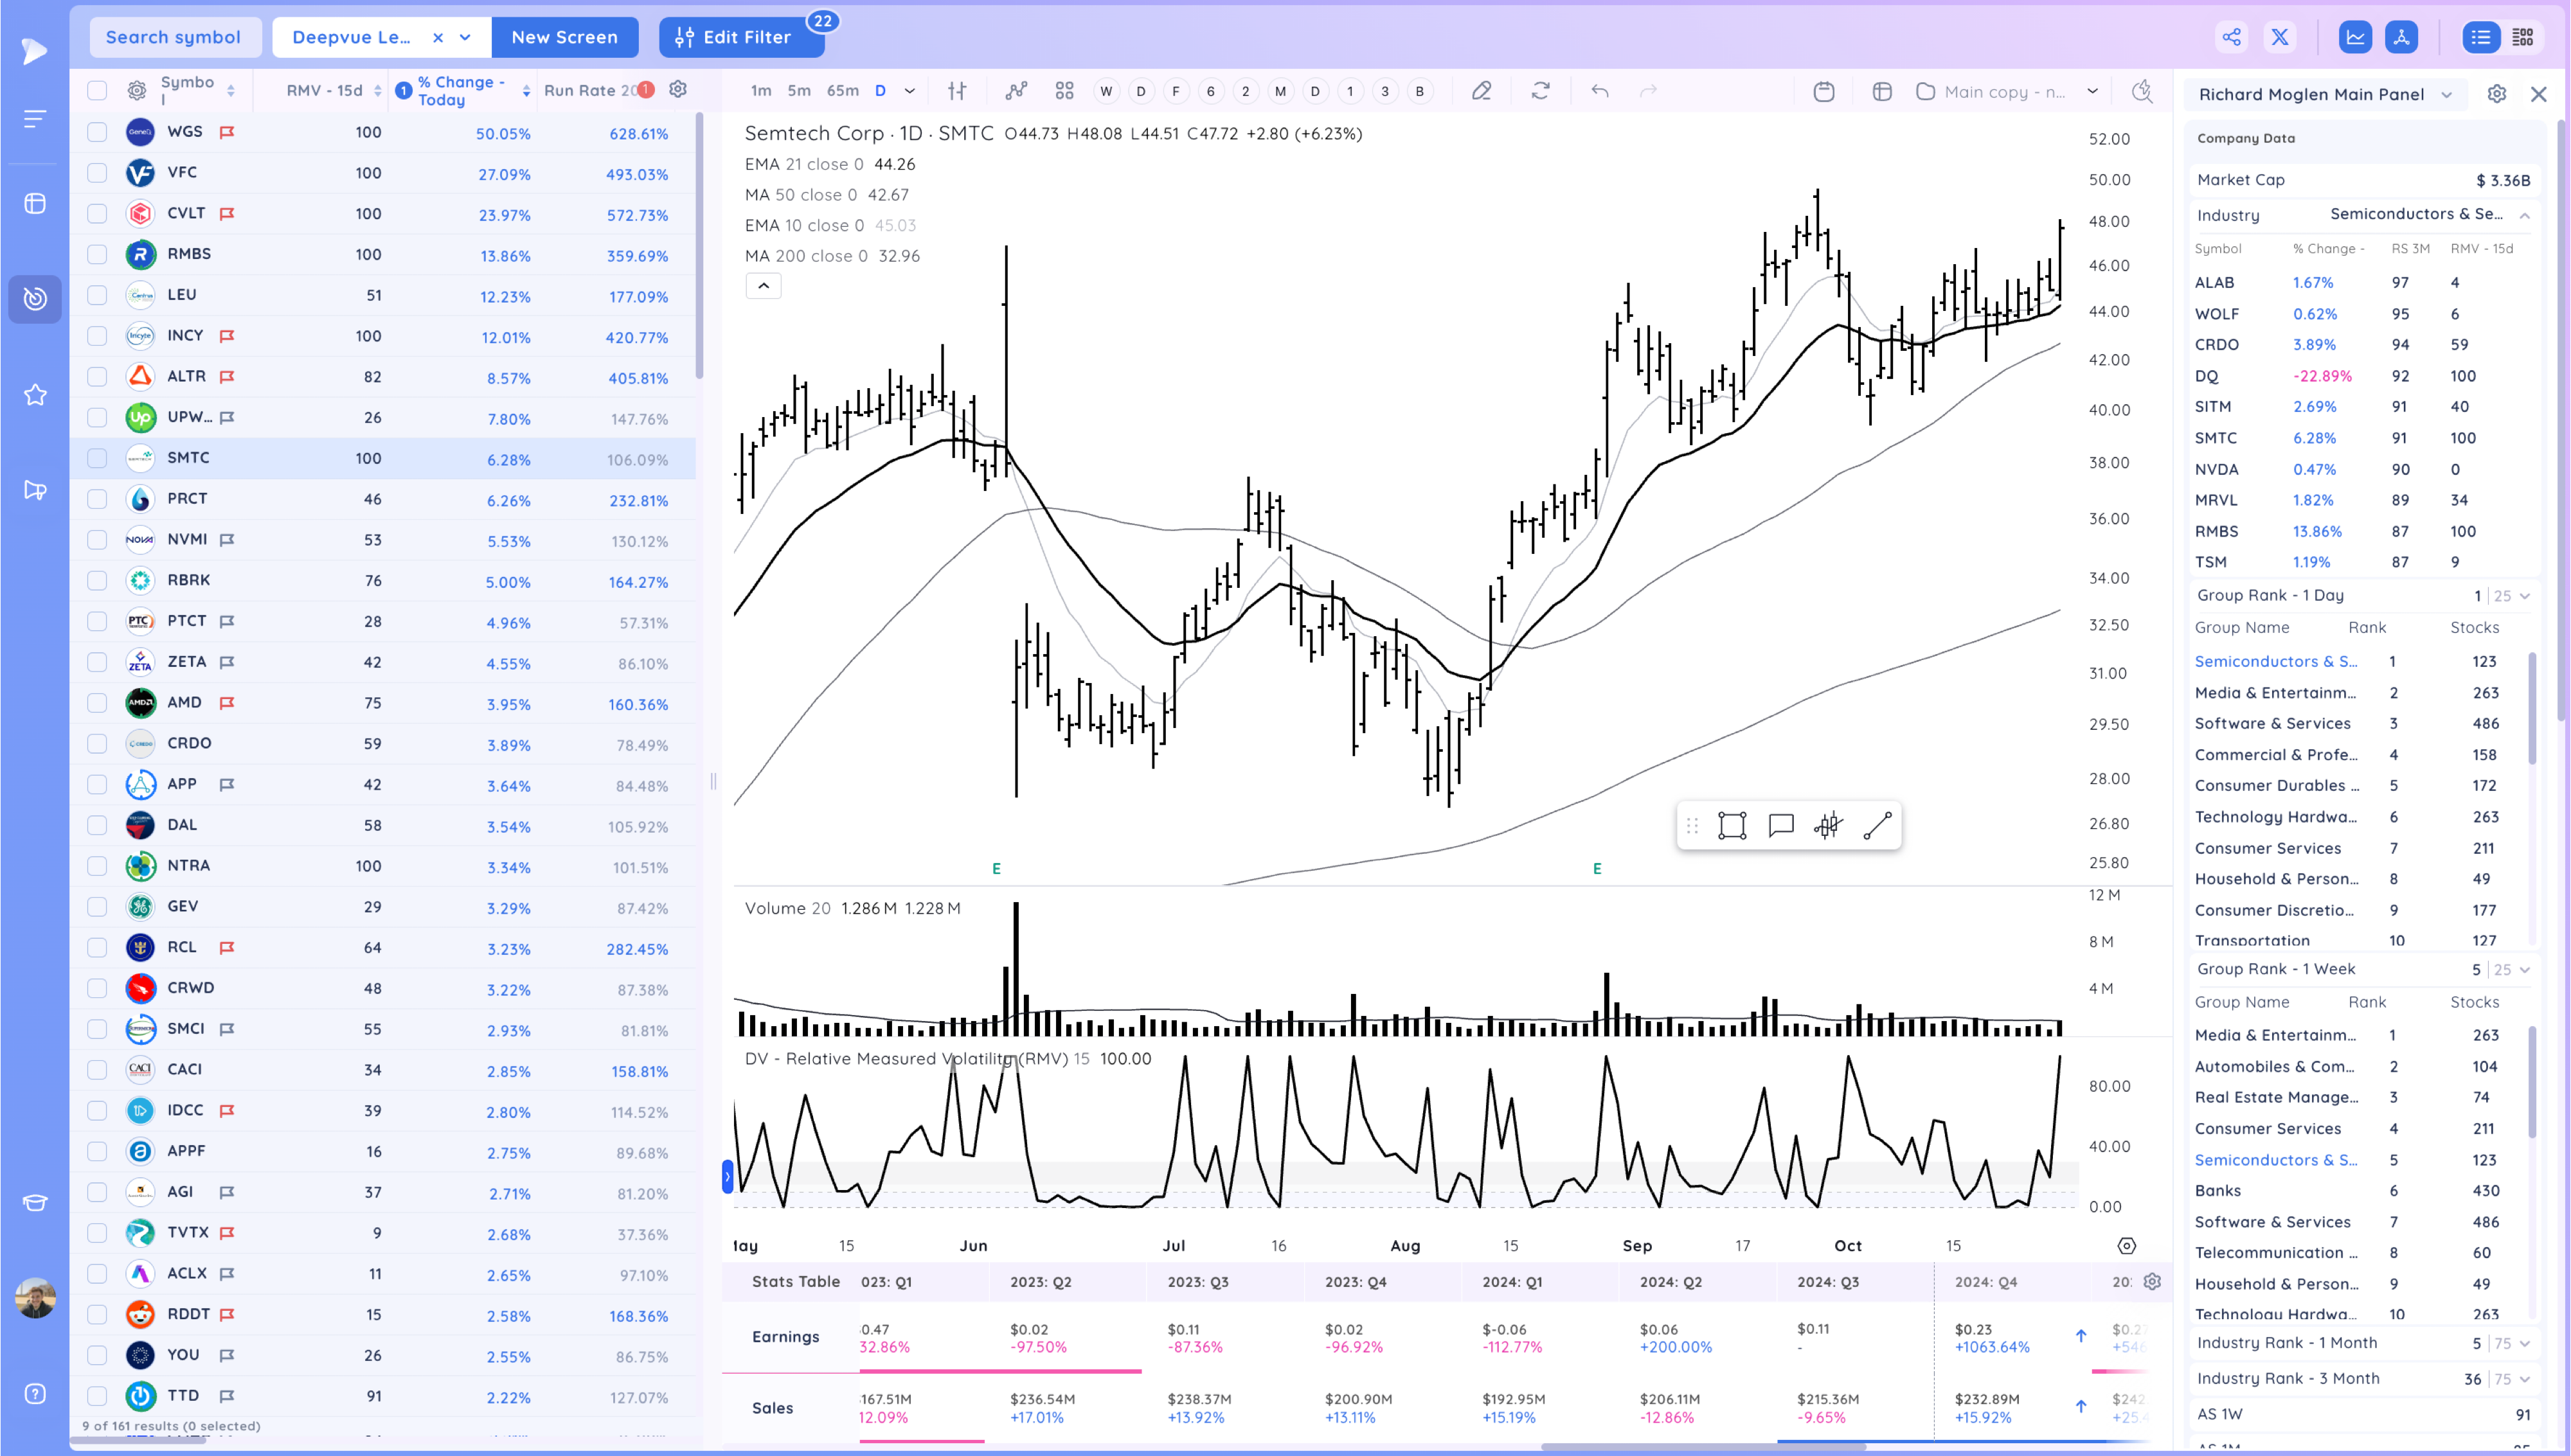Screen dimensions: 2571x1456
Task: Click the refresh chart icon
Action: tap(1540, 91)
